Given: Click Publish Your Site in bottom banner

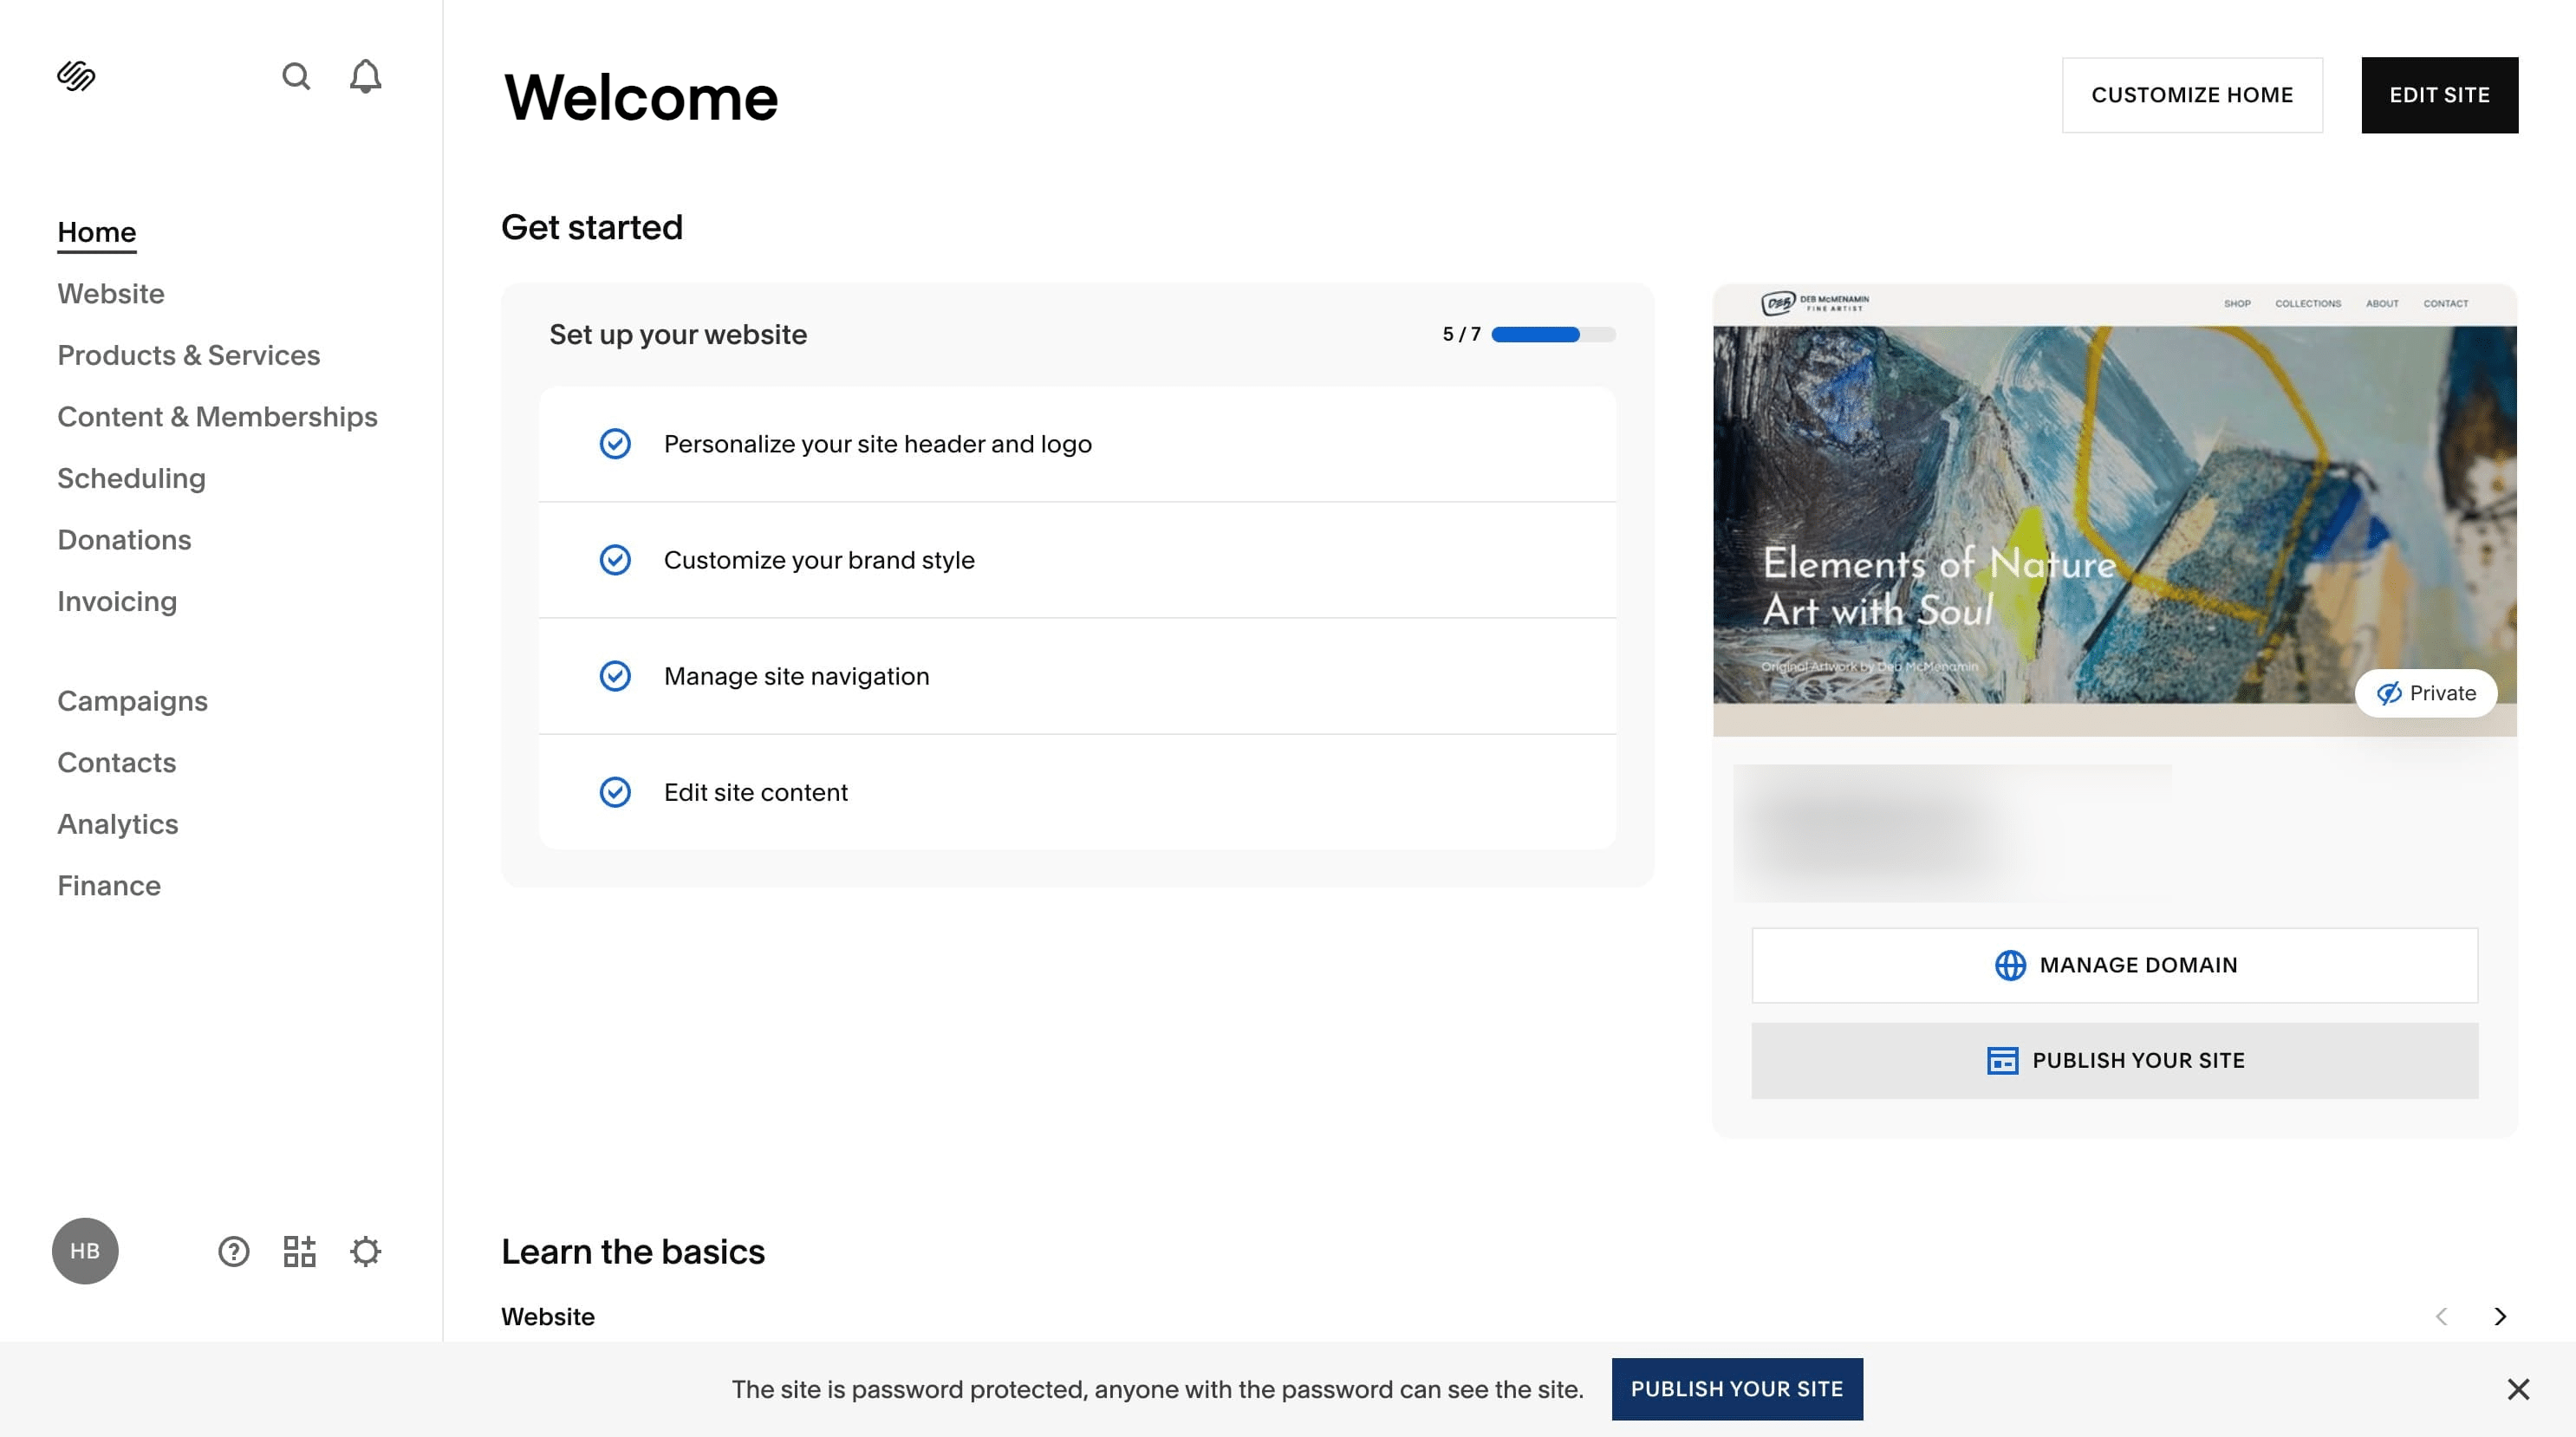Looking at the screenshot, I should [1737, 1389].
